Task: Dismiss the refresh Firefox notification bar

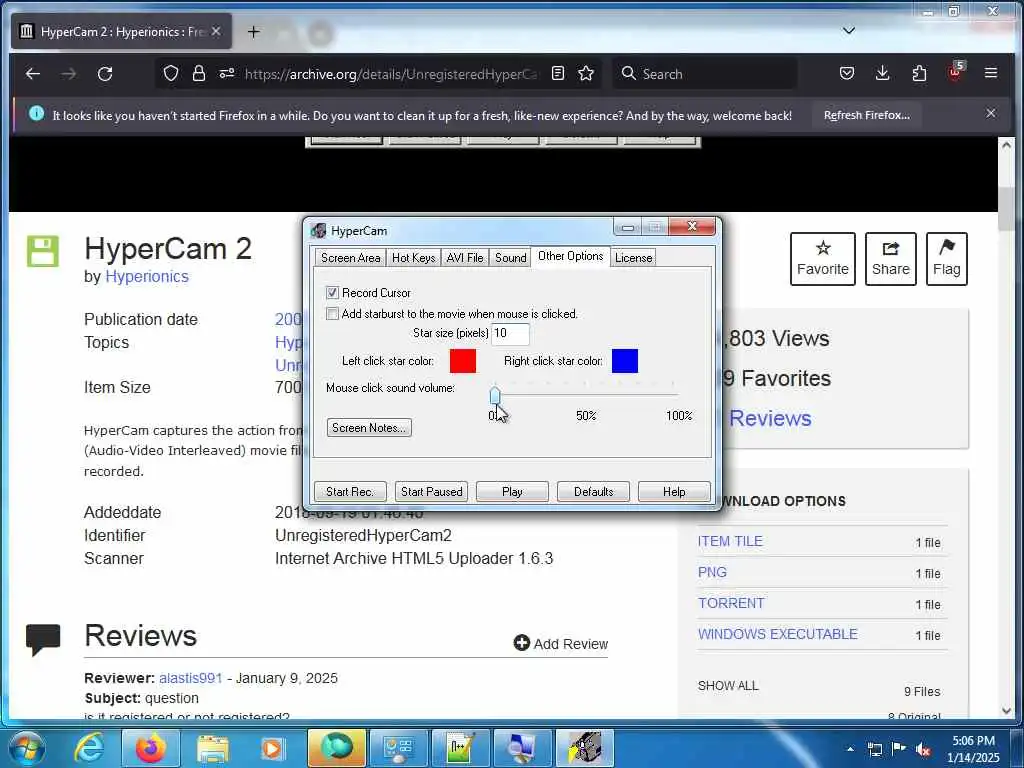Action: [x=991, y=114]
